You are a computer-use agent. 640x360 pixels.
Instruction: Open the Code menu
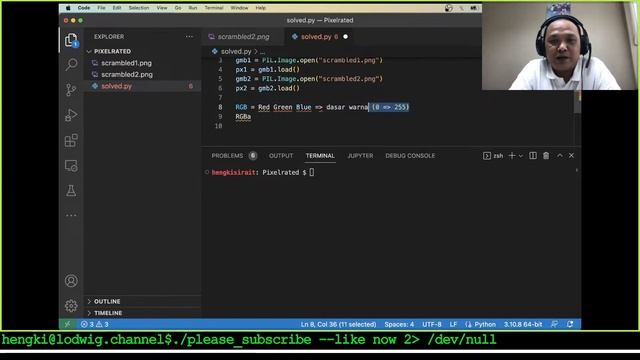84,8
